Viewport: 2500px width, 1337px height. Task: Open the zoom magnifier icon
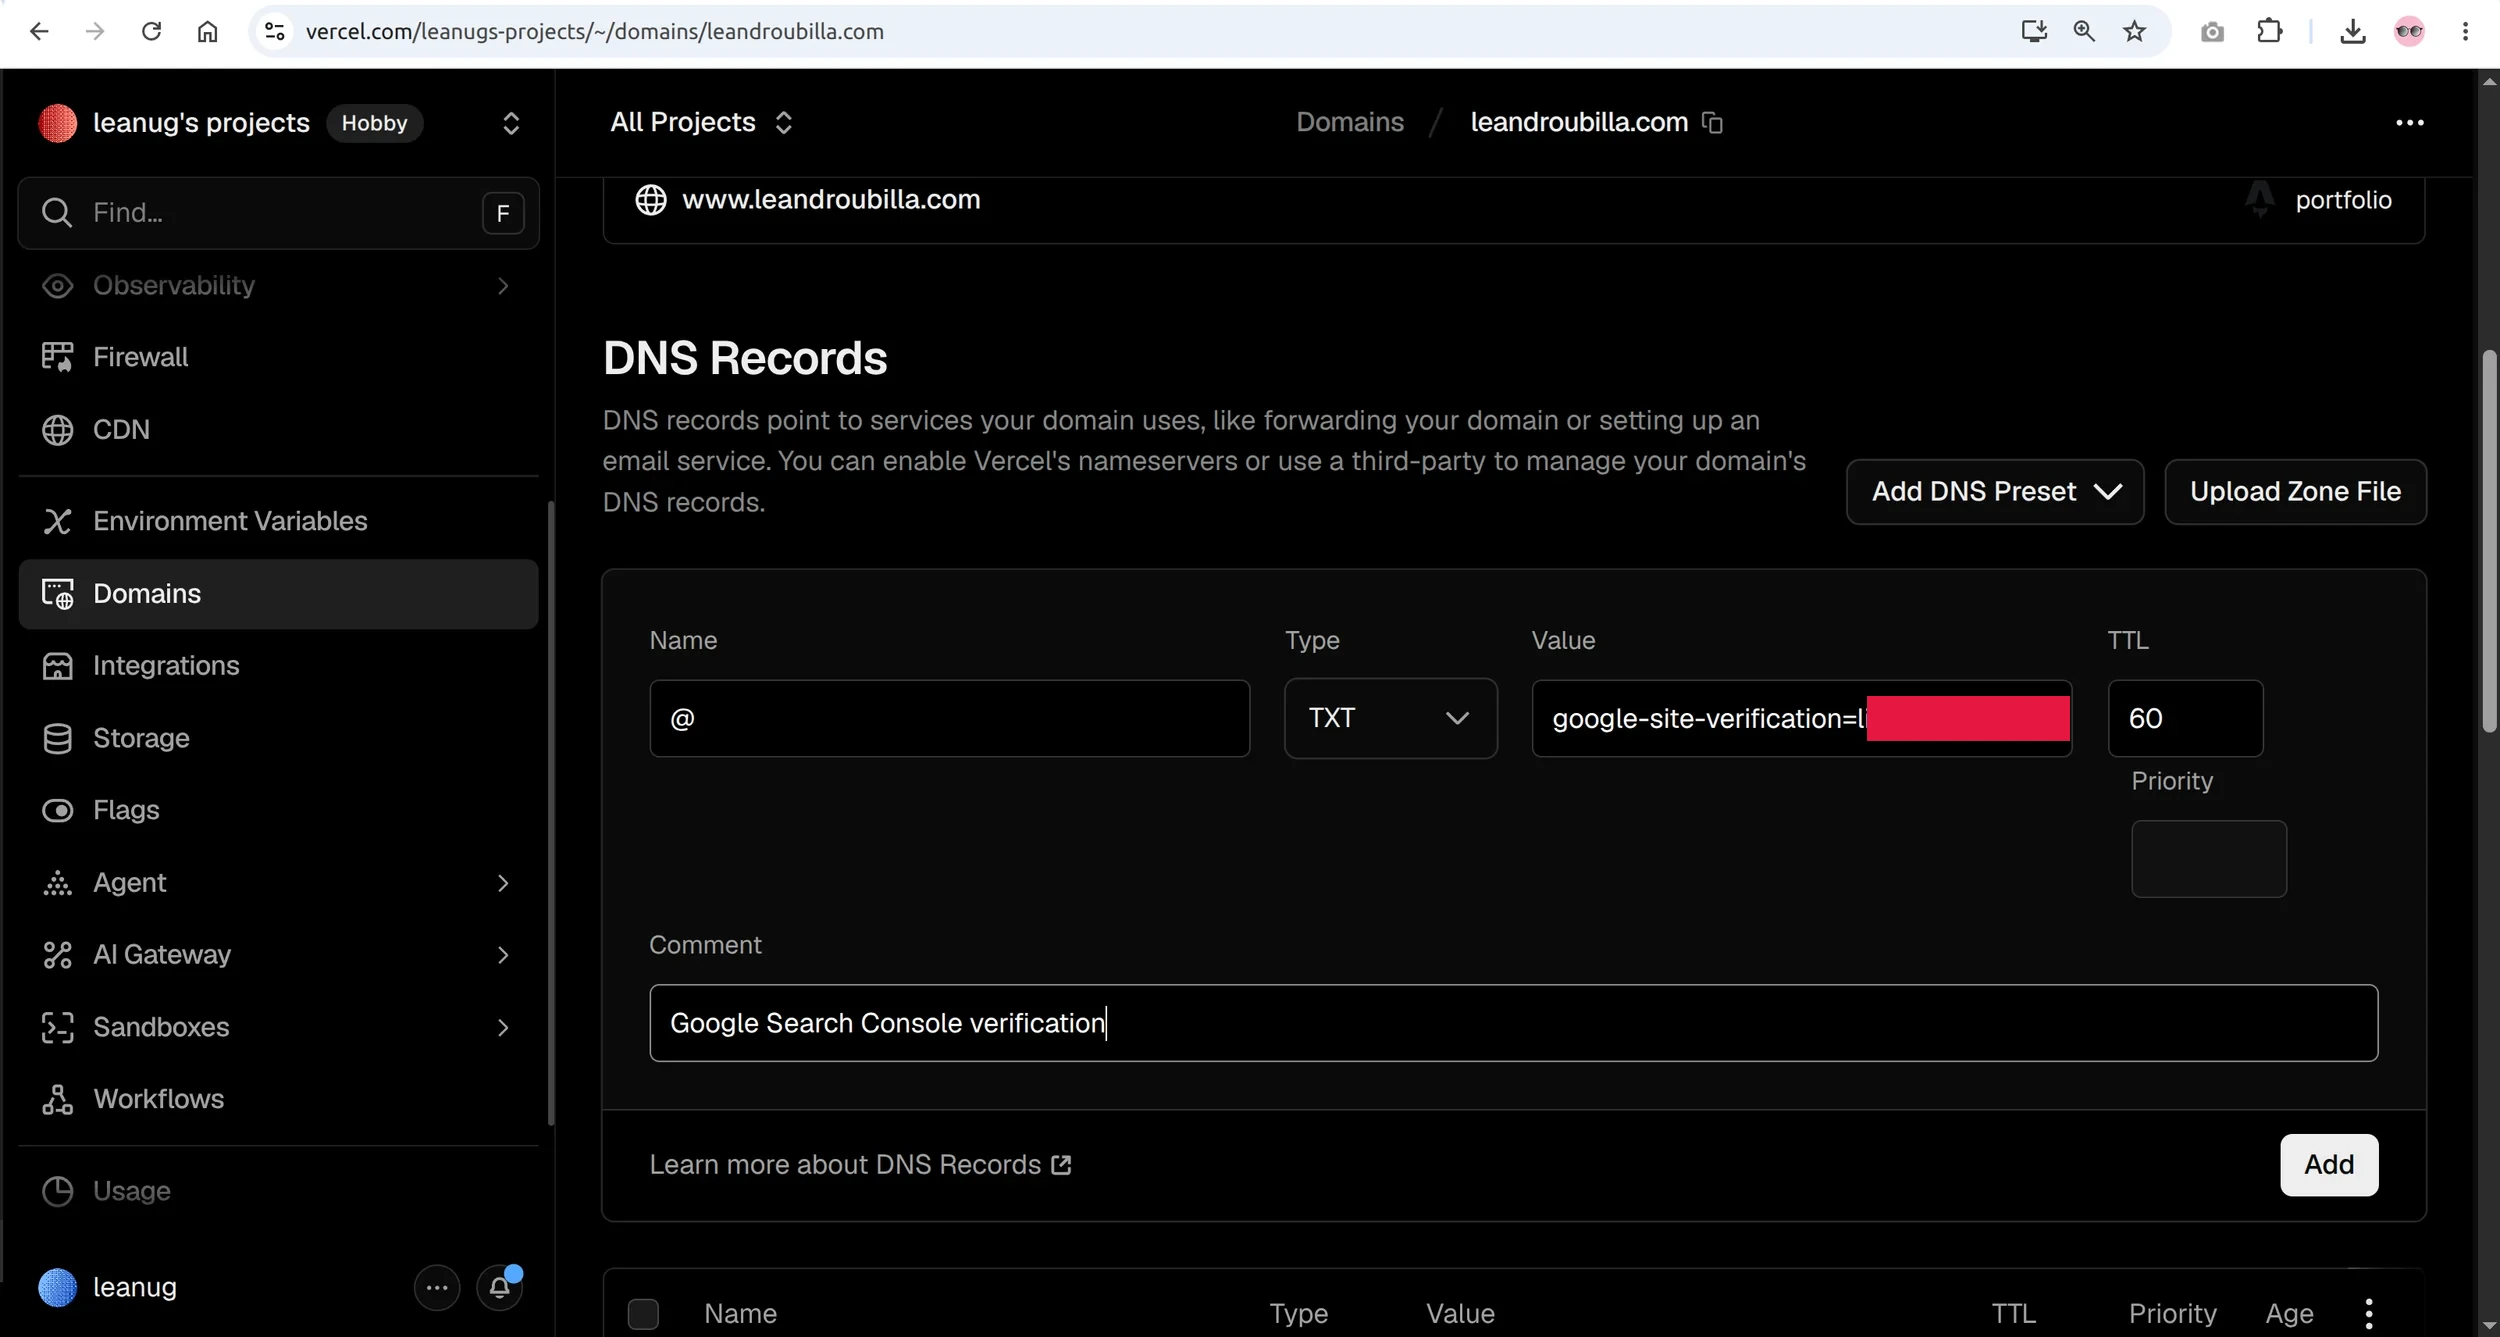pos(2084,31)
